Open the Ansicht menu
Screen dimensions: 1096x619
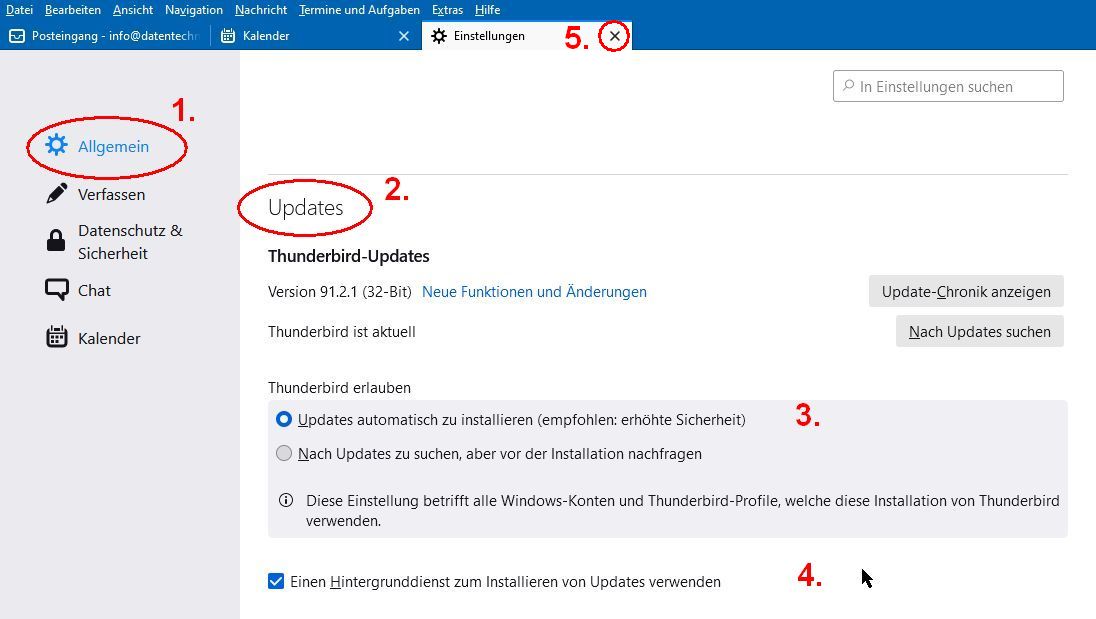pyautogui.click(x=133, y=10)
